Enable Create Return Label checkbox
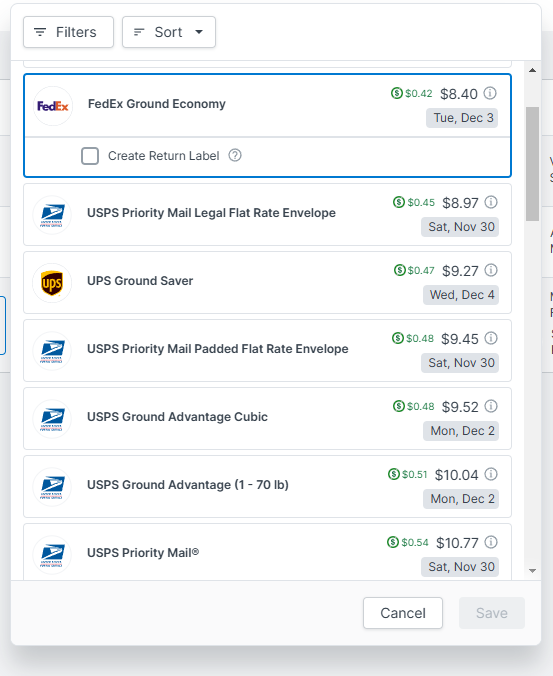Image resolution: width=553 pixels, height=676 pixels. pyautogui.click(x=90, y=156)
